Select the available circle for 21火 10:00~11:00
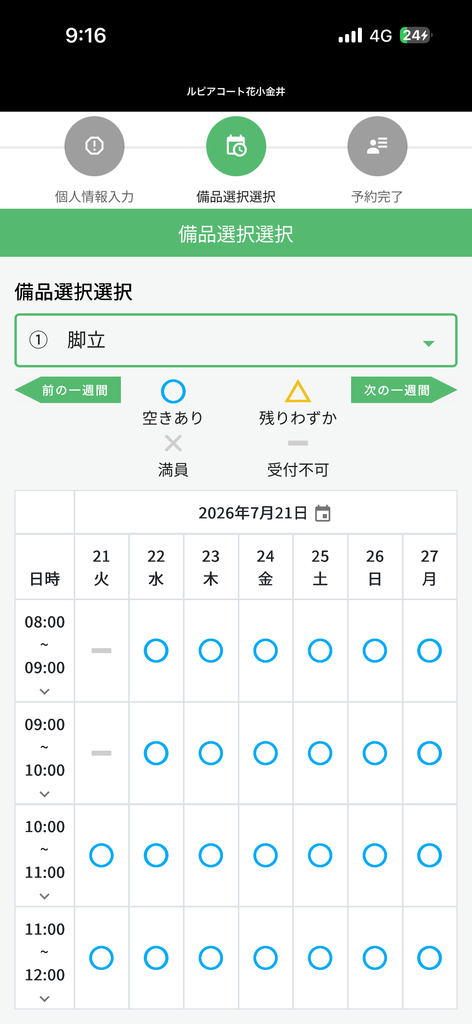 (101, 855)
